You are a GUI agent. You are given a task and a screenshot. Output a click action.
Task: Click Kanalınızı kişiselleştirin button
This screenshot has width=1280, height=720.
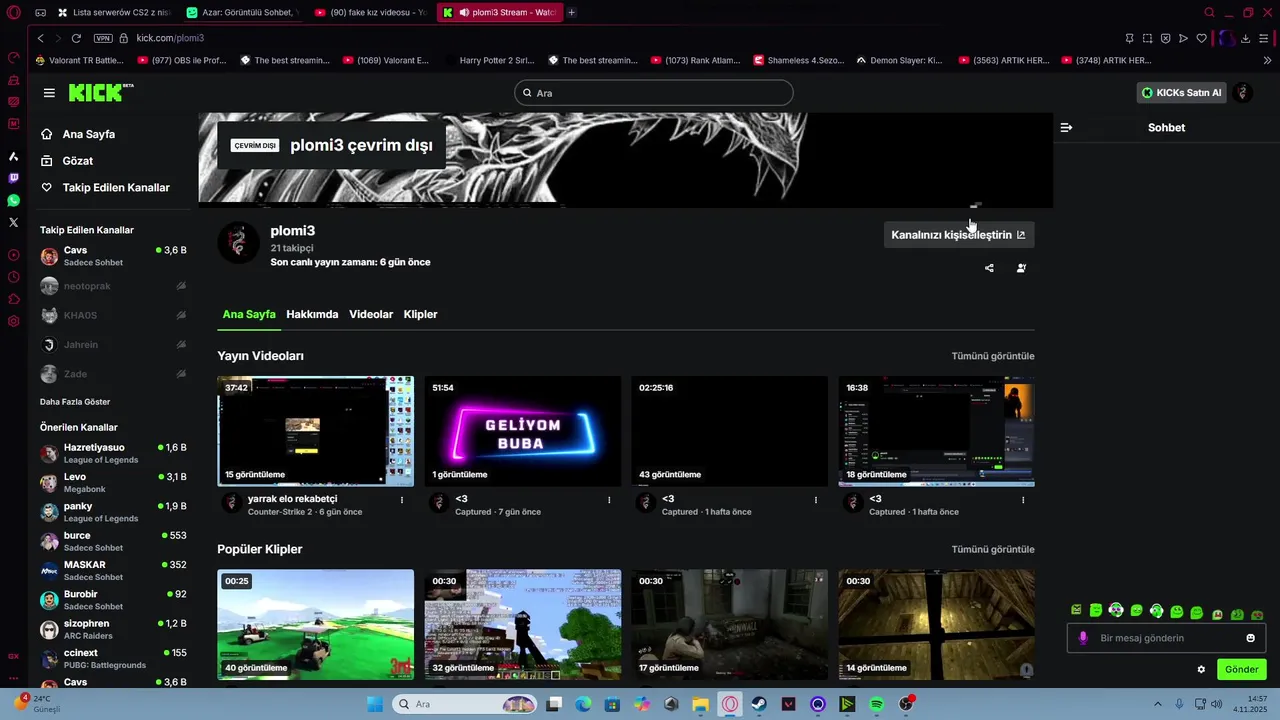(x=958, y=235)
